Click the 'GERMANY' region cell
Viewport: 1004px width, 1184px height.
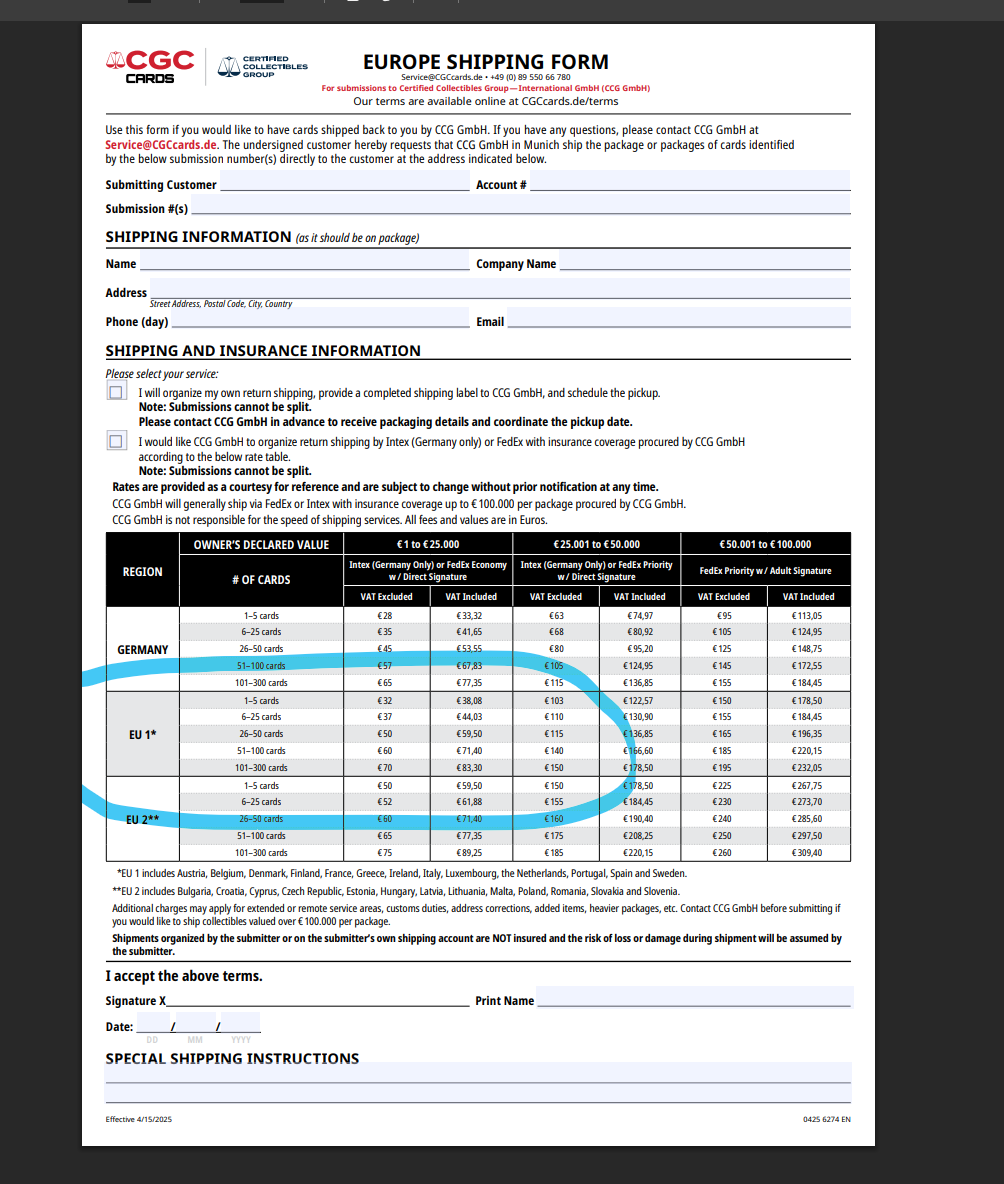[x=143, y=649]
